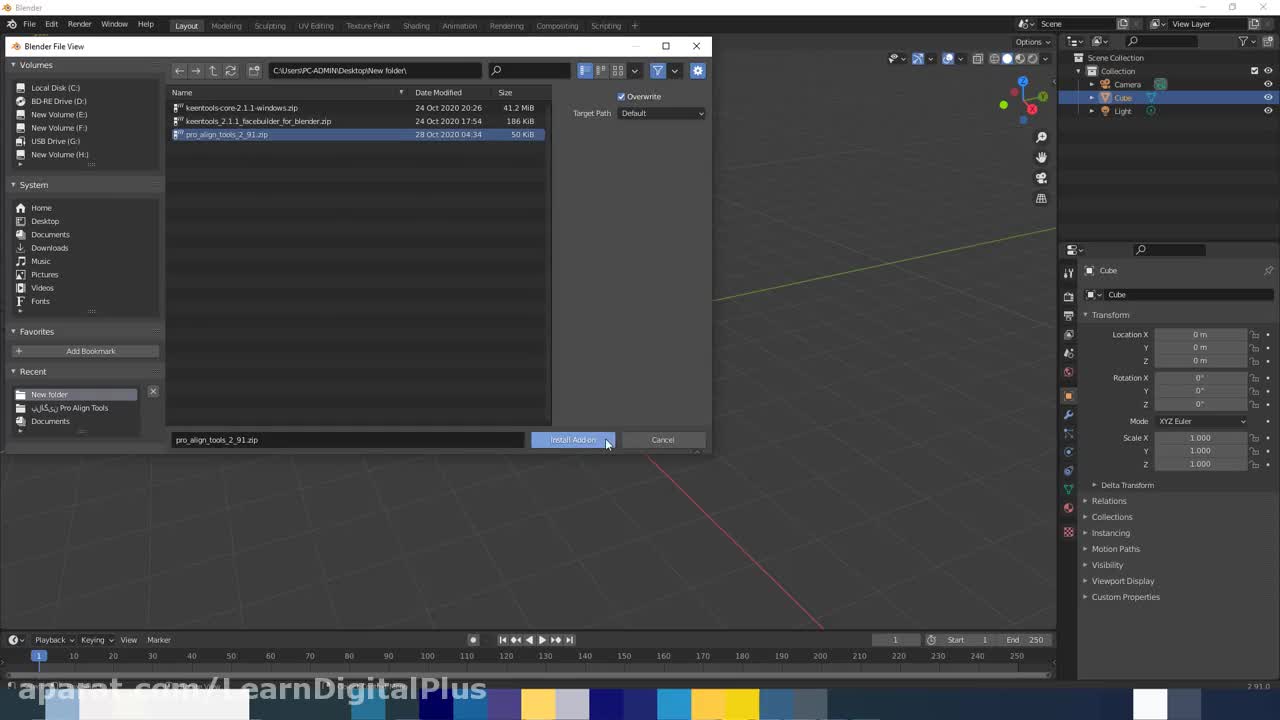Toggle camera view in the viewport
This screenshot has width=1280, height=720.
[x=1041, y=178]
